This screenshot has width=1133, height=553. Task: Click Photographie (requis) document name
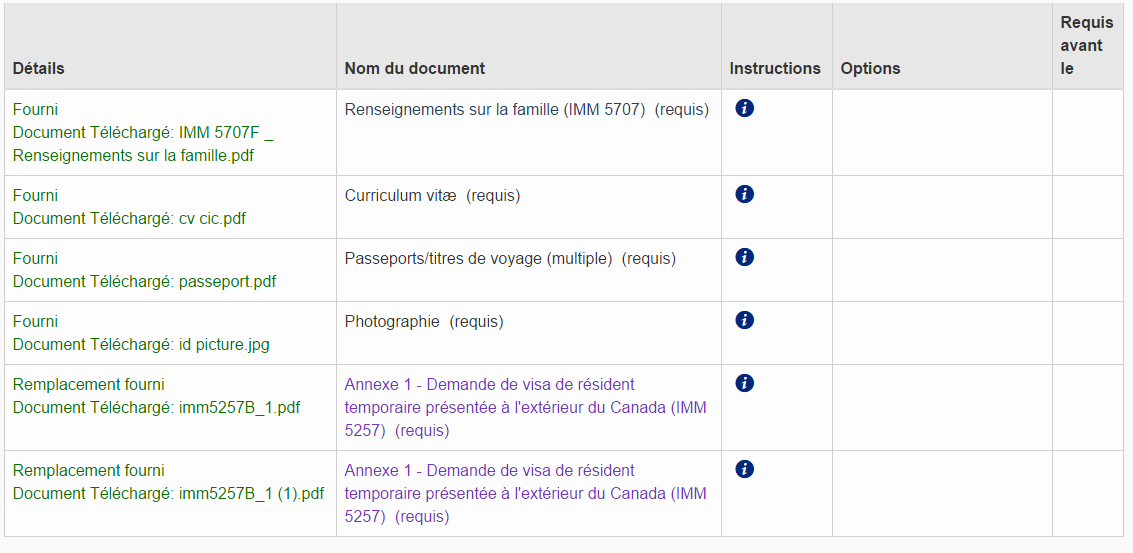pos(424,322)
